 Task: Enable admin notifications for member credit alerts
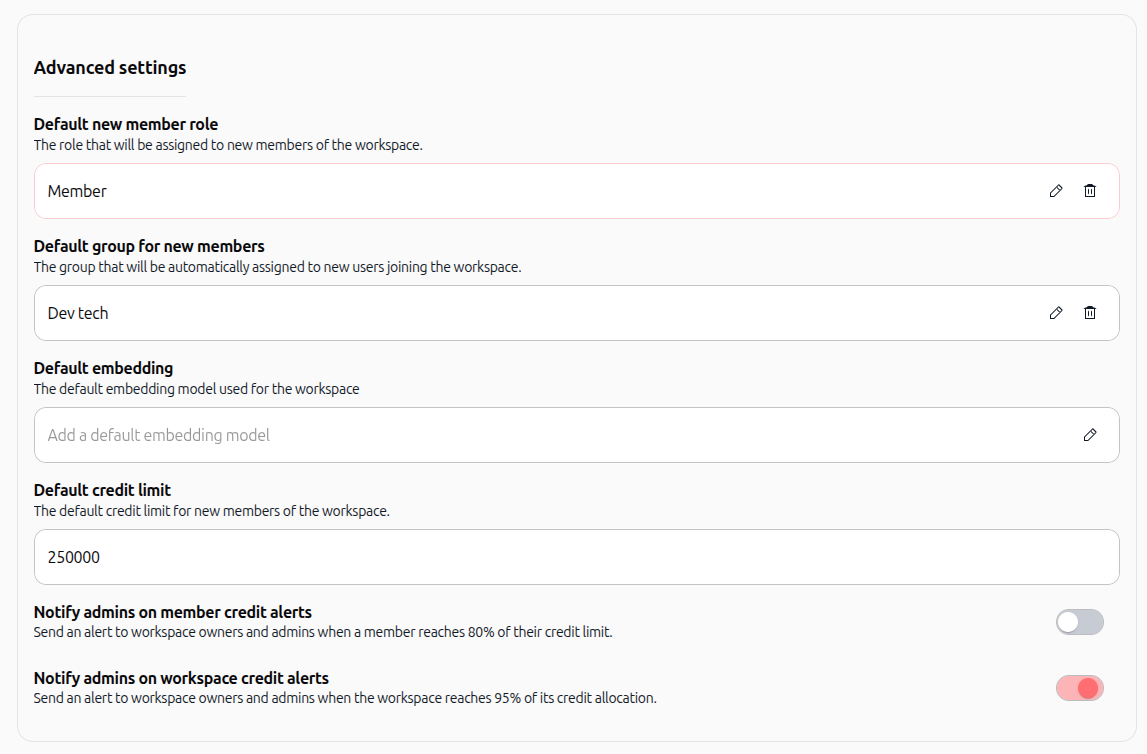pyautogui.click(x=1080, y=622)
